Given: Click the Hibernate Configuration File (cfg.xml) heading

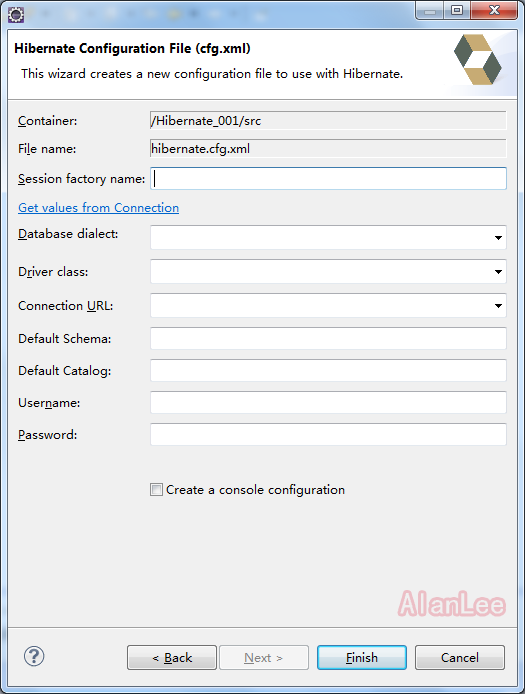Looking at the screenshot, I should tap(132, 48).
